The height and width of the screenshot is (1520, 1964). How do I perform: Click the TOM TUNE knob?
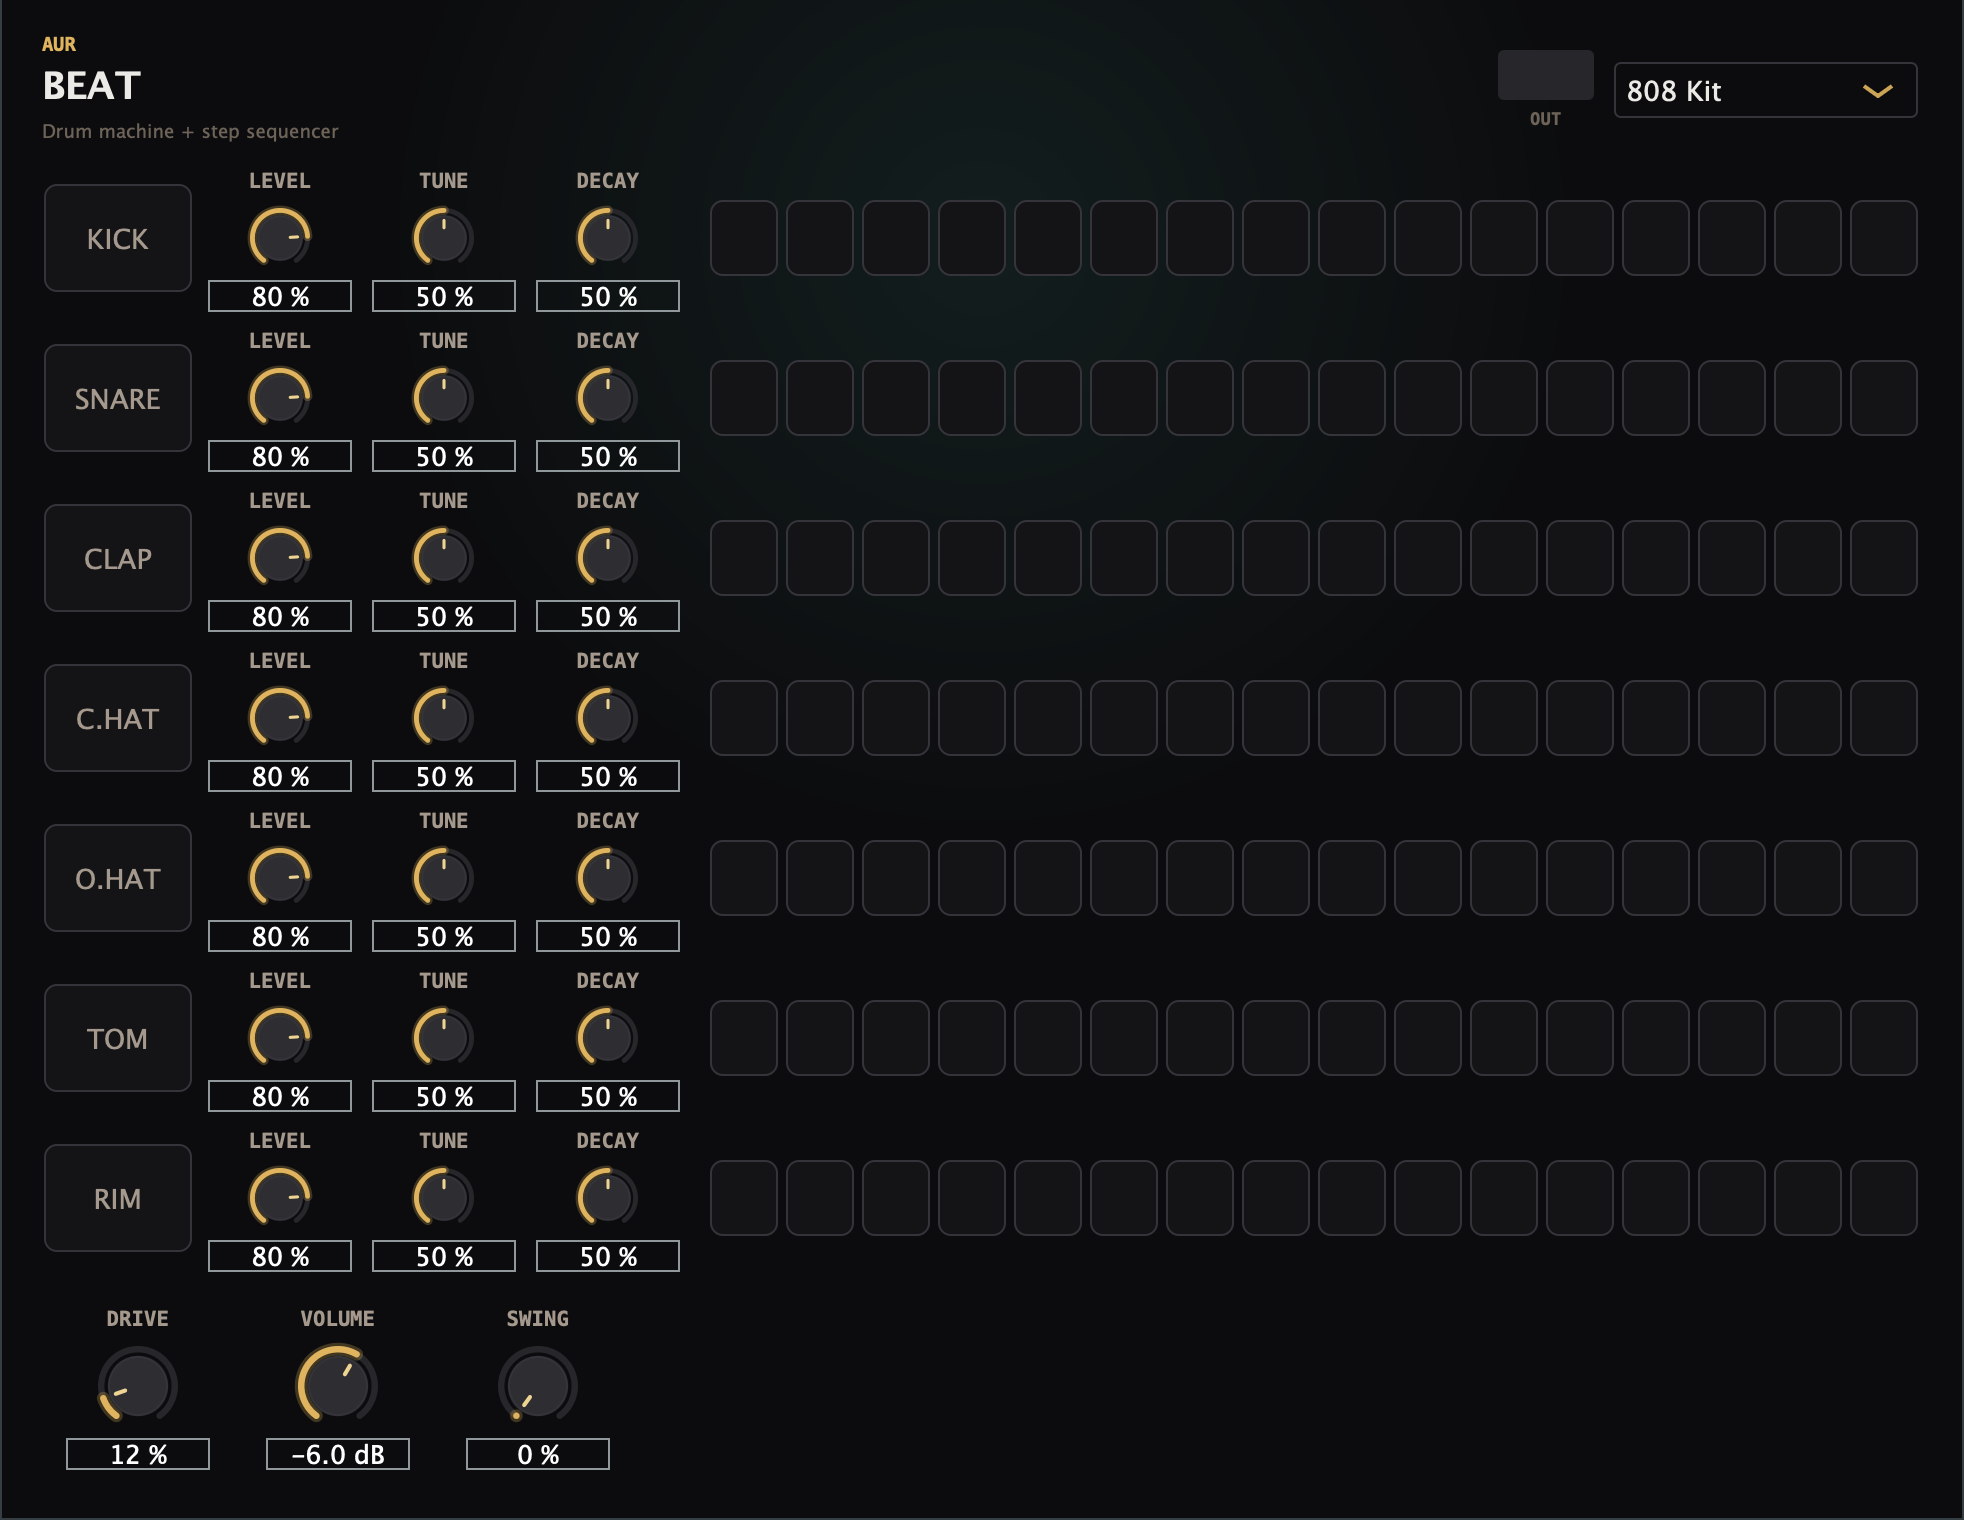coord(444,1037)
